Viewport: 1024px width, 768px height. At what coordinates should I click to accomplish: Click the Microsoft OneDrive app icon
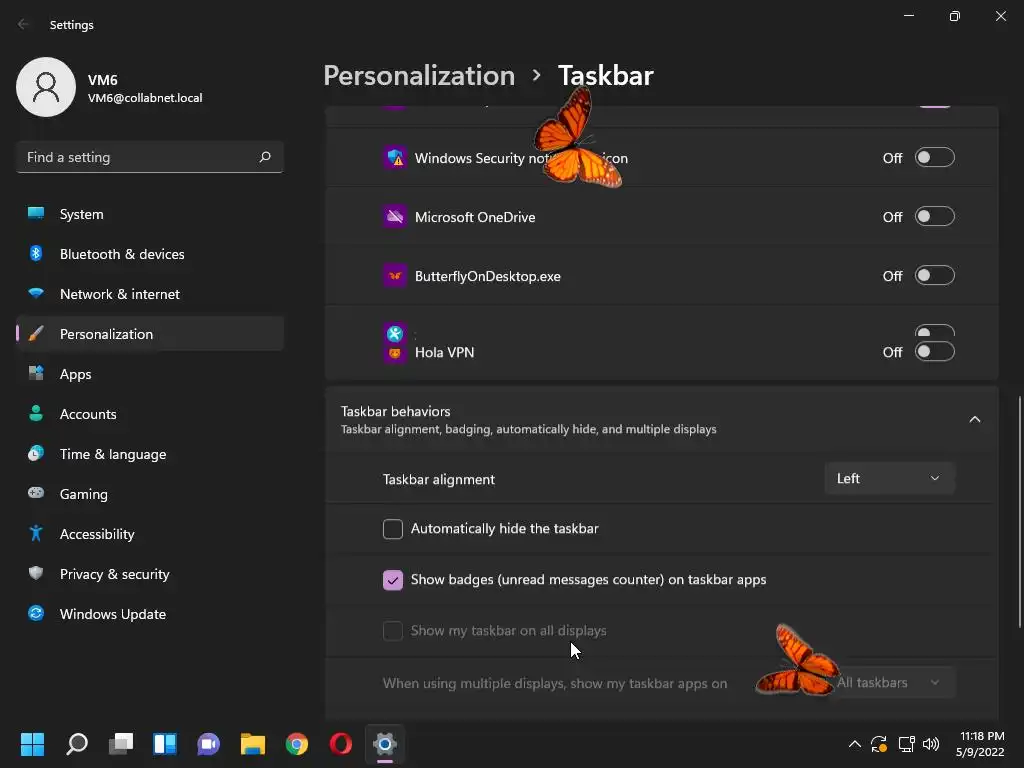pos(395,217)
